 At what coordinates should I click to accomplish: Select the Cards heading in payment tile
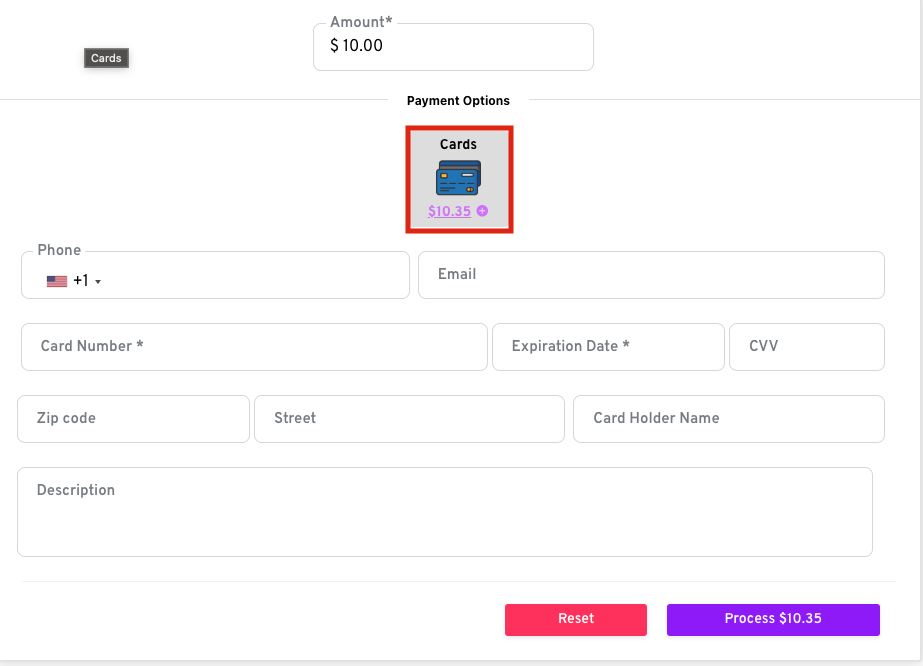(x=458, y=144)
